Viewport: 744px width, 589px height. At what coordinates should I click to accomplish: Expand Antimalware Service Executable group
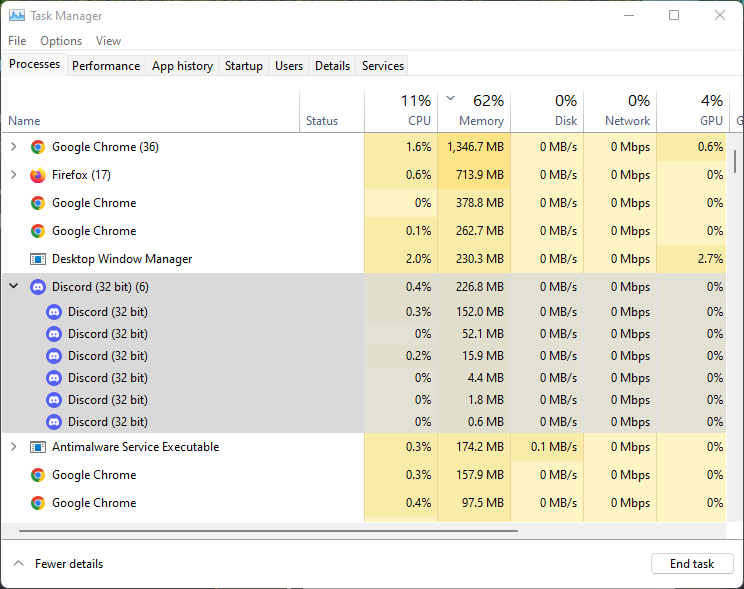(14, 447)
